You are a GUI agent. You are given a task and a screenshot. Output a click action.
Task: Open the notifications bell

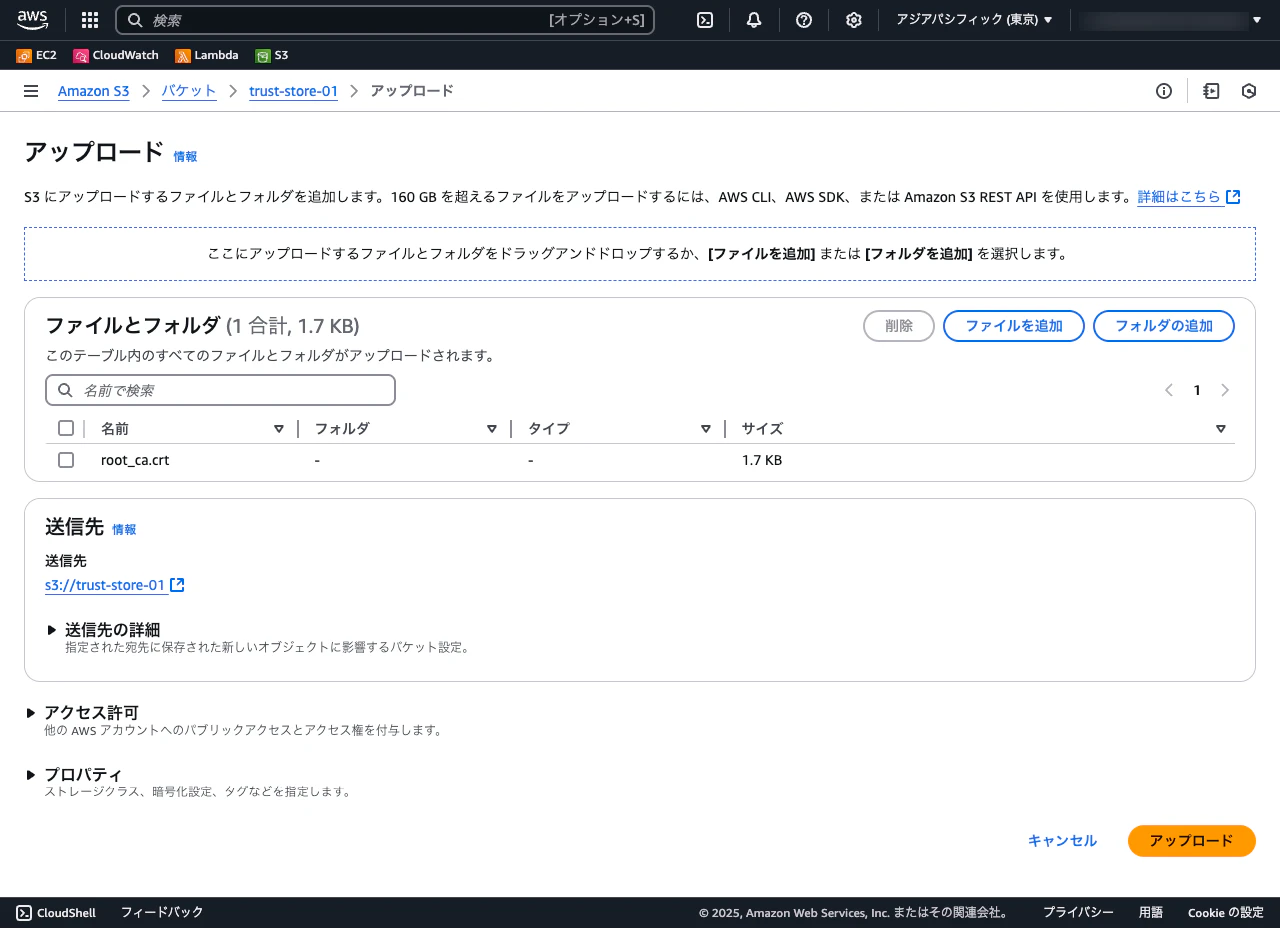[754, 20]
